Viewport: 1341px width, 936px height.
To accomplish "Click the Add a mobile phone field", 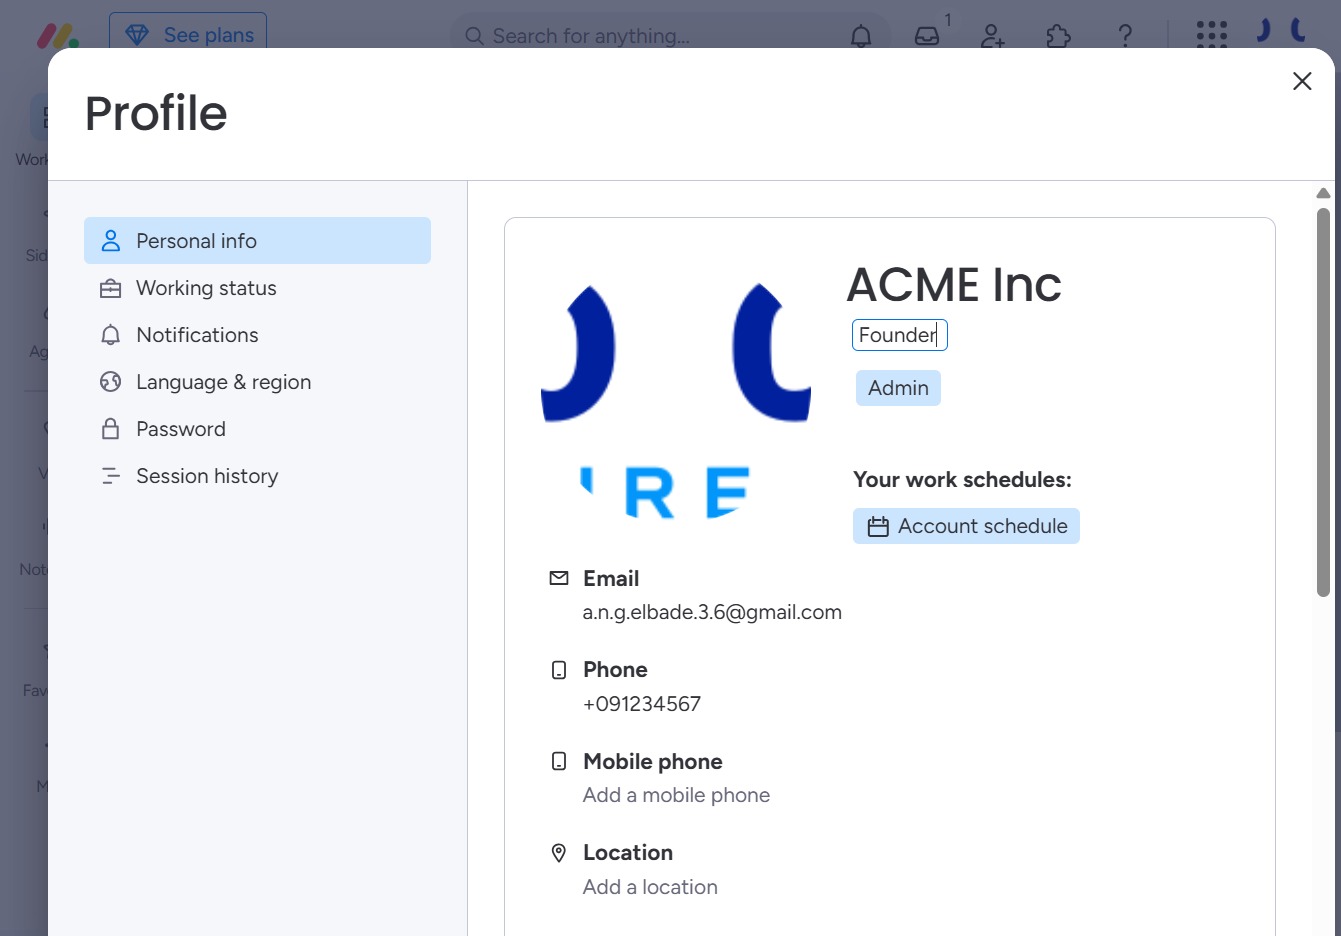I will pos(676,795).
